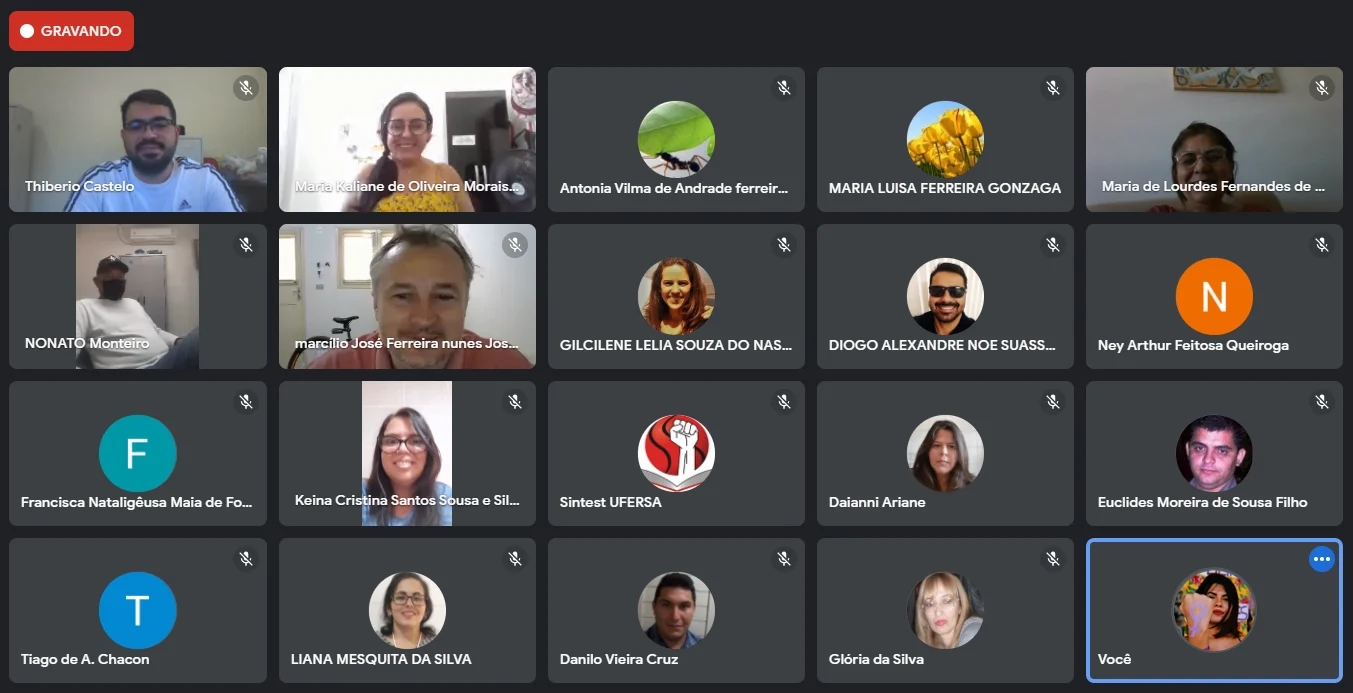Click muted mic icon on Daianni Ariane tile
The image size is (1353, 693).
pos(1053,402)
